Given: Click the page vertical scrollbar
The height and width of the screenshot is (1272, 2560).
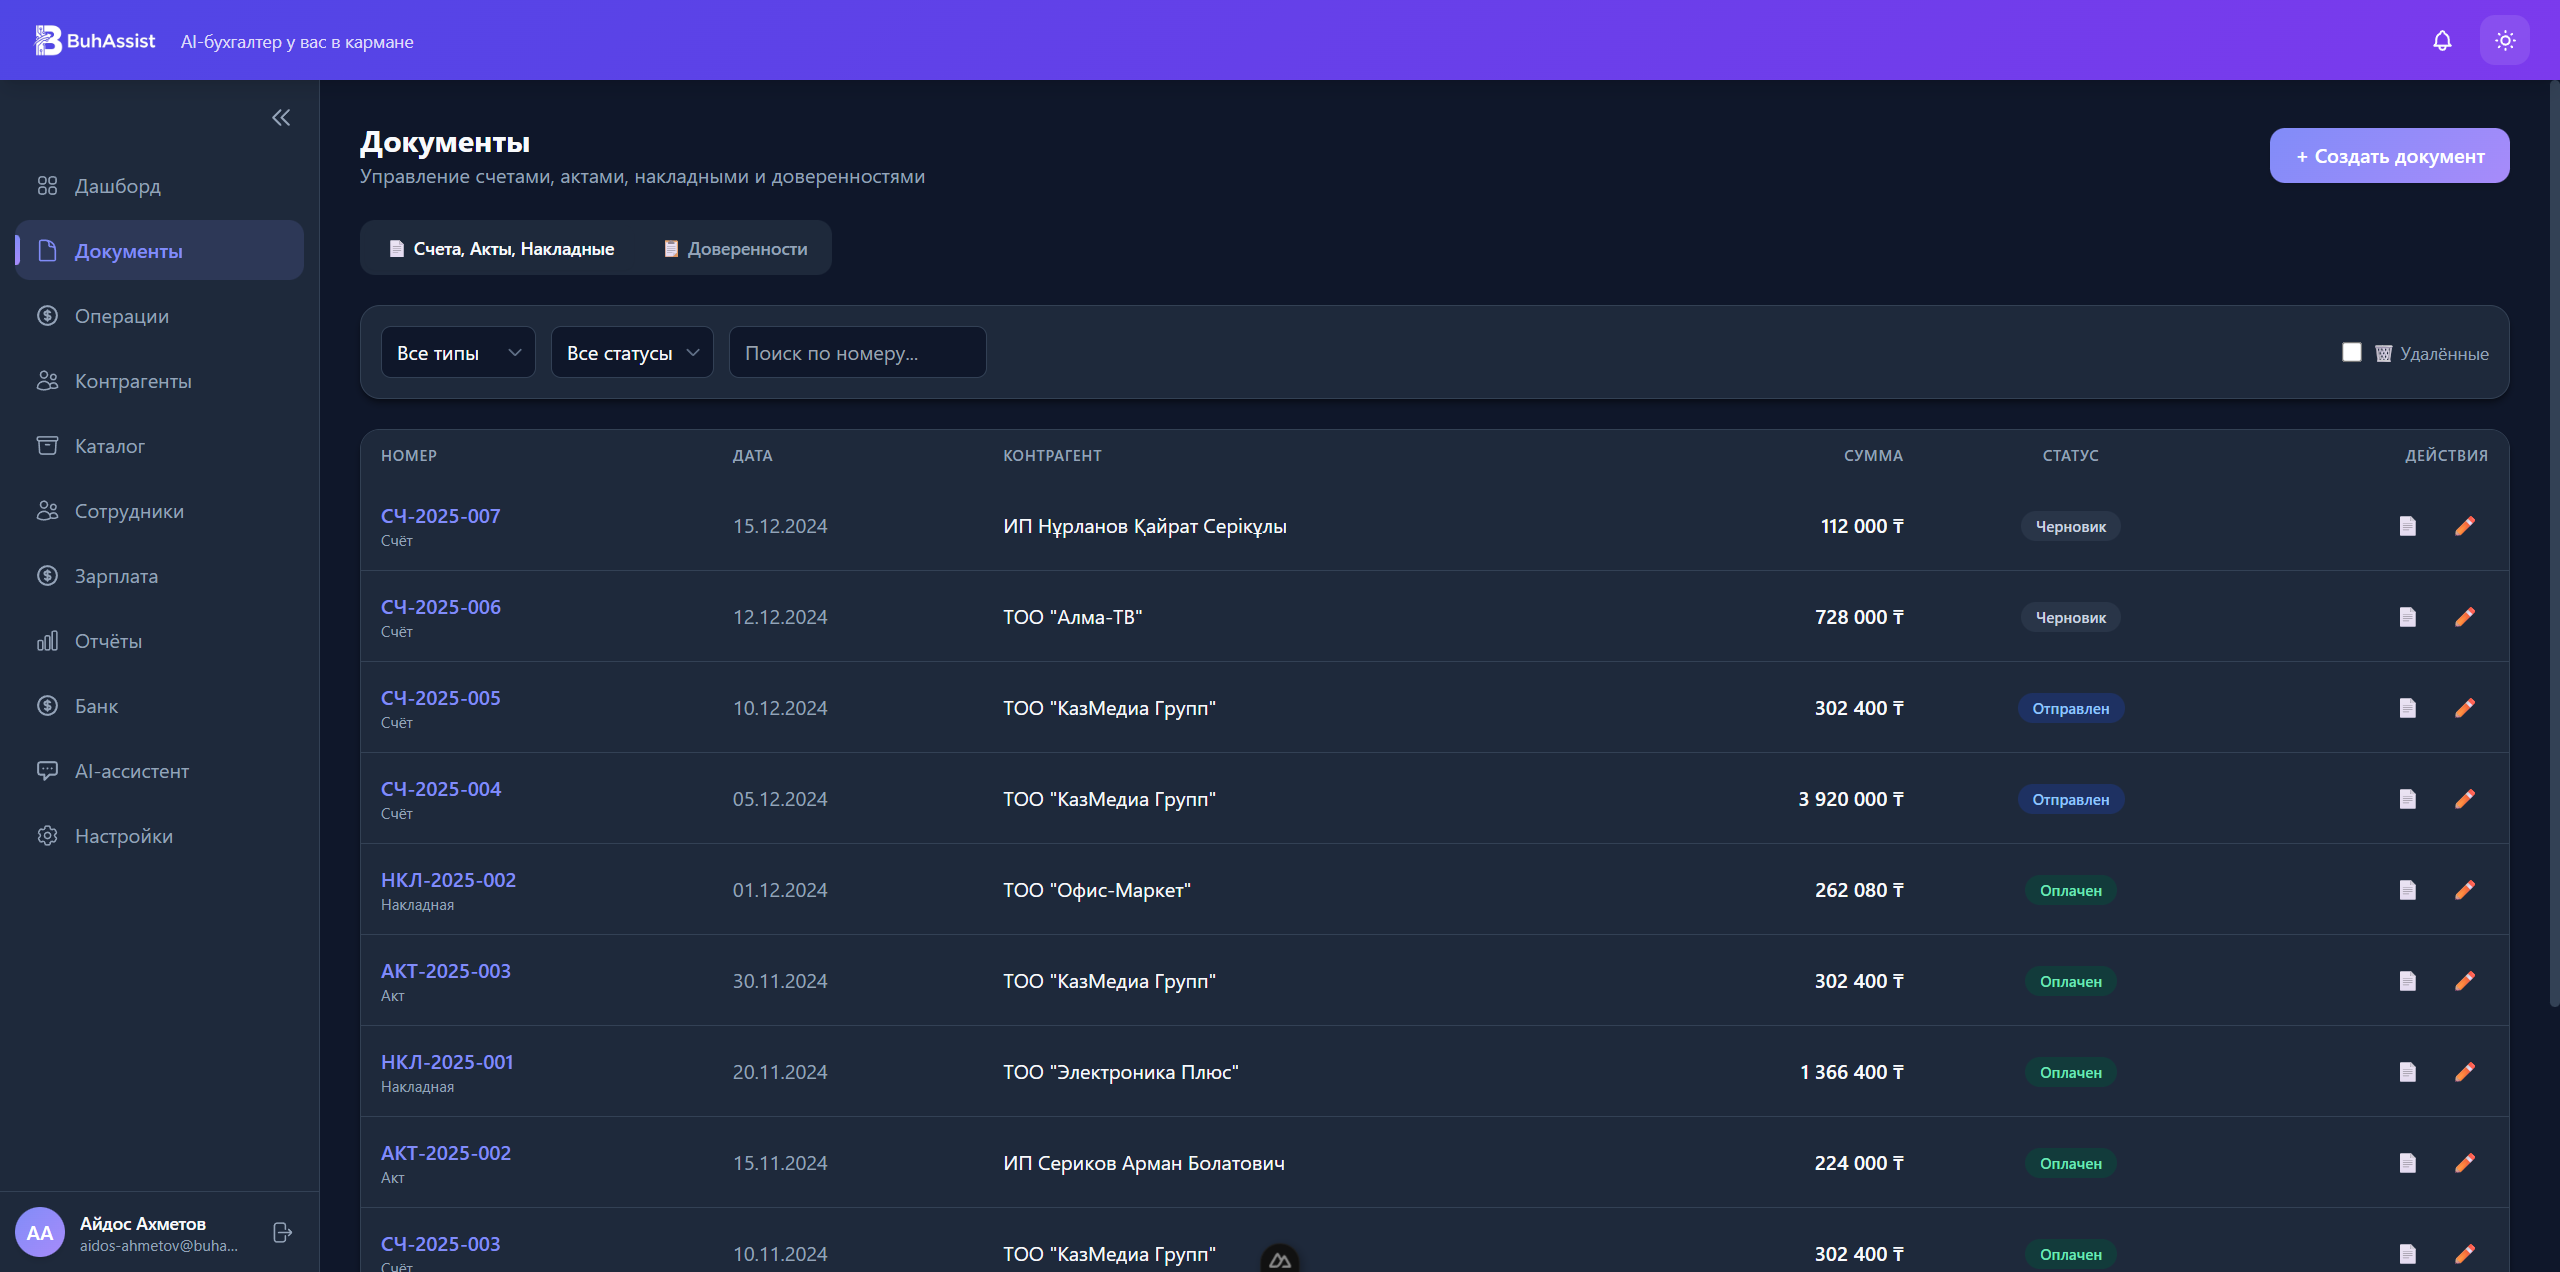Looking at the screenshot, I should (2553, 540).
